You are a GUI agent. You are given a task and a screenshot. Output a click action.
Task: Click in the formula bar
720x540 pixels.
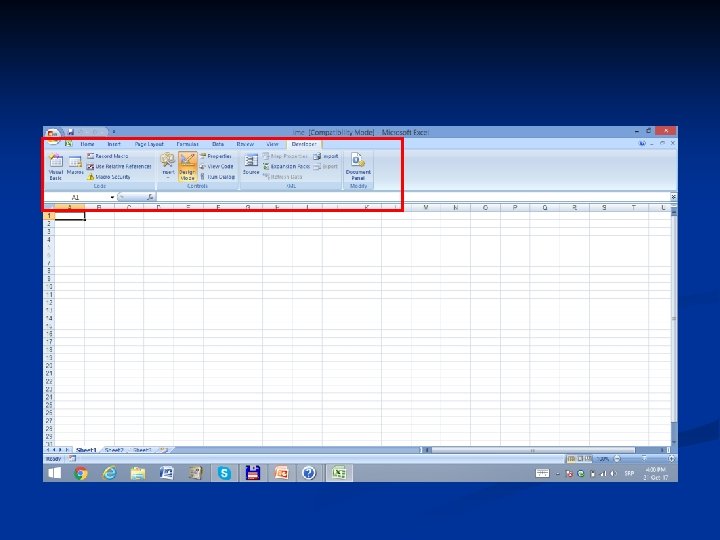coord(413,197)
